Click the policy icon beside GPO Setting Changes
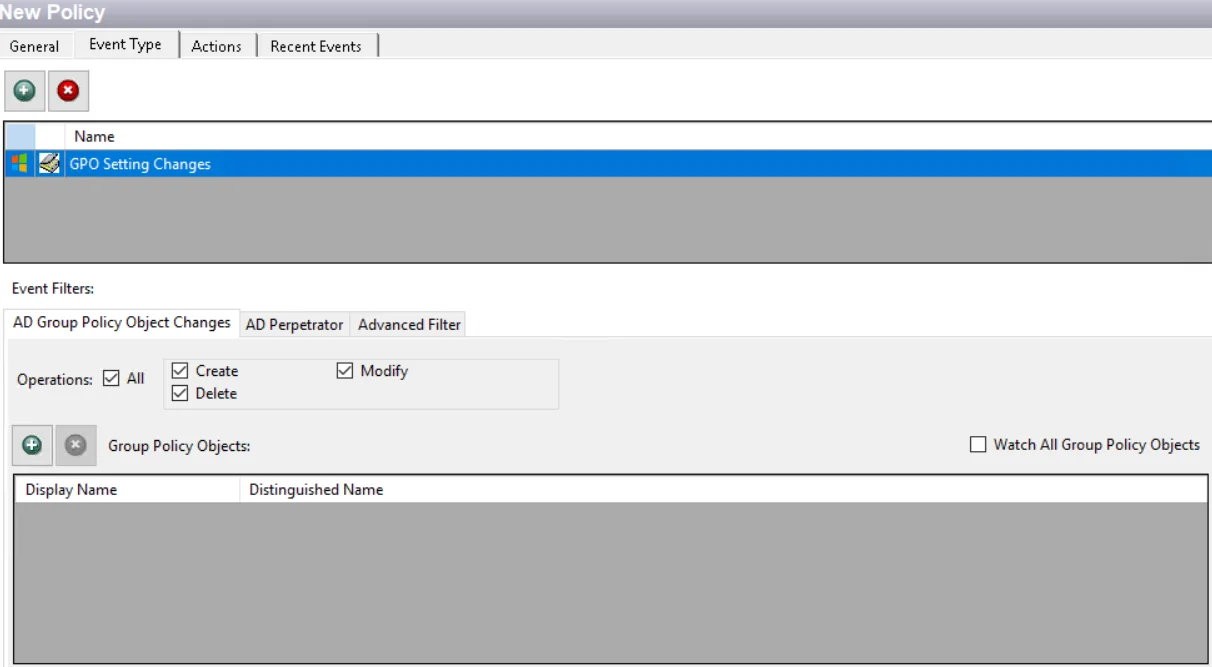This screenshot has height=667, width=1212. (49, 164)
